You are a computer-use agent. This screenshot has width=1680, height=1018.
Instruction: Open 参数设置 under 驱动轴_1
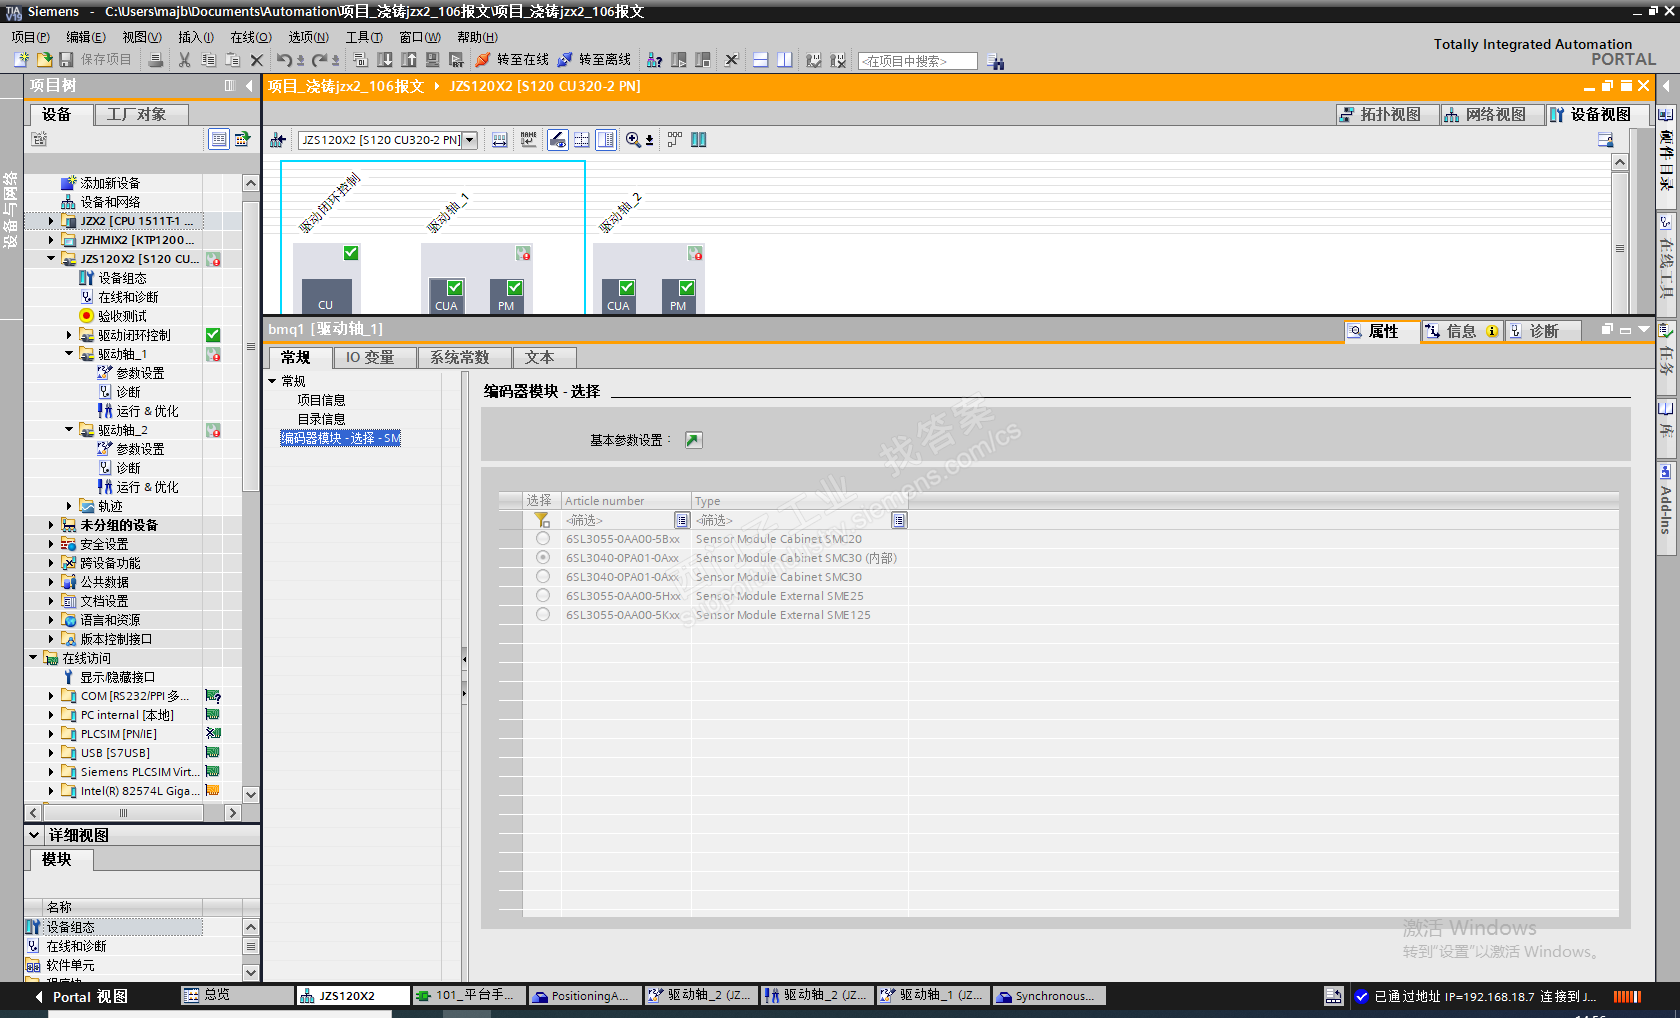[140, 373]
